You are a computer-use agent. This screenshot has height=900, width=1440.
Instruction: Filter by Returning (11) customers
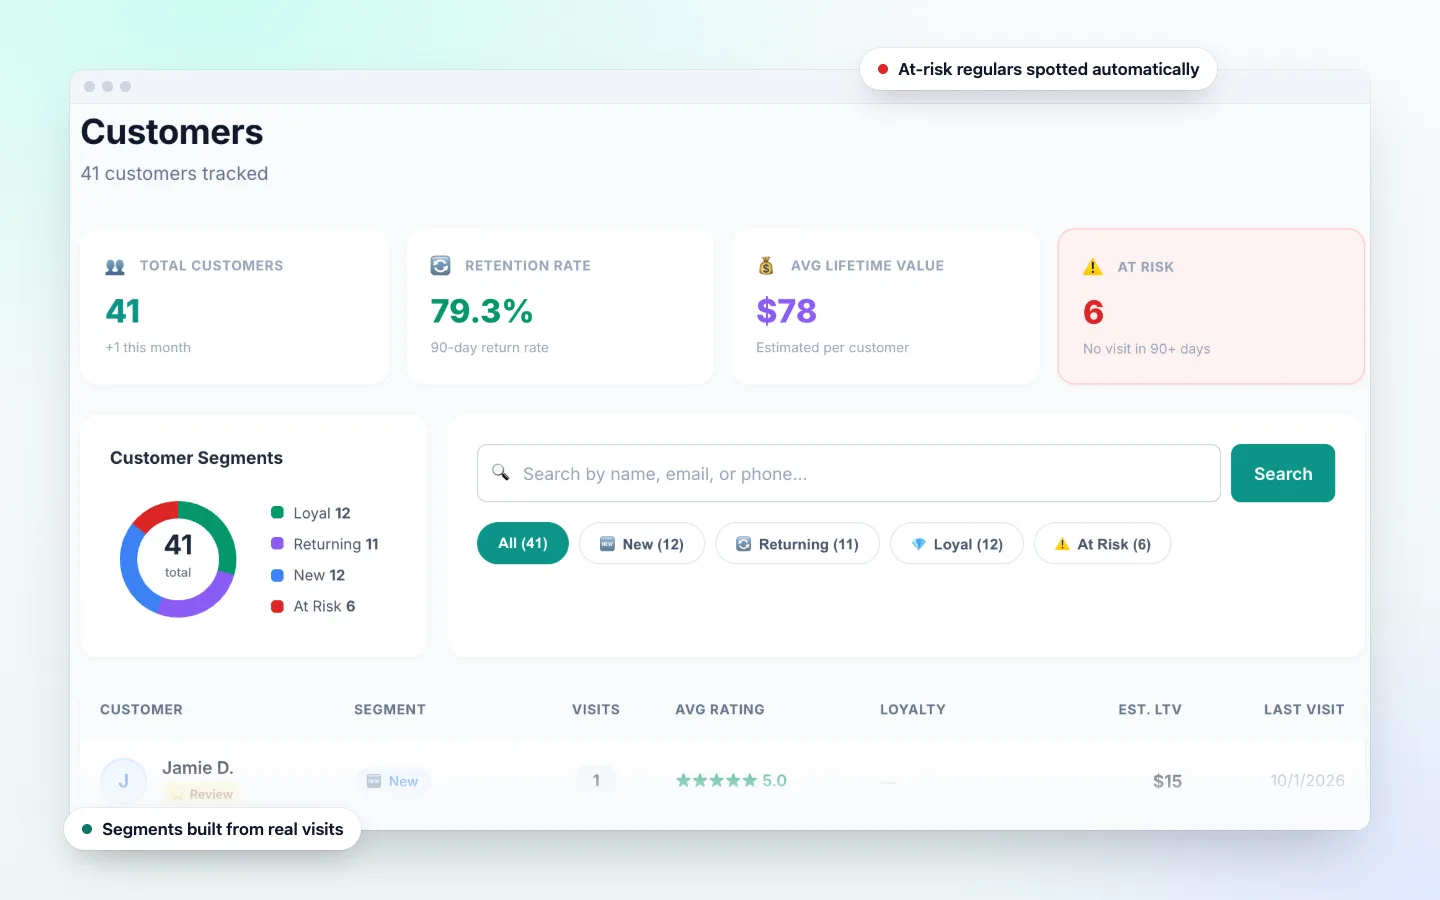pyautogui.click(x=797, y=543)
